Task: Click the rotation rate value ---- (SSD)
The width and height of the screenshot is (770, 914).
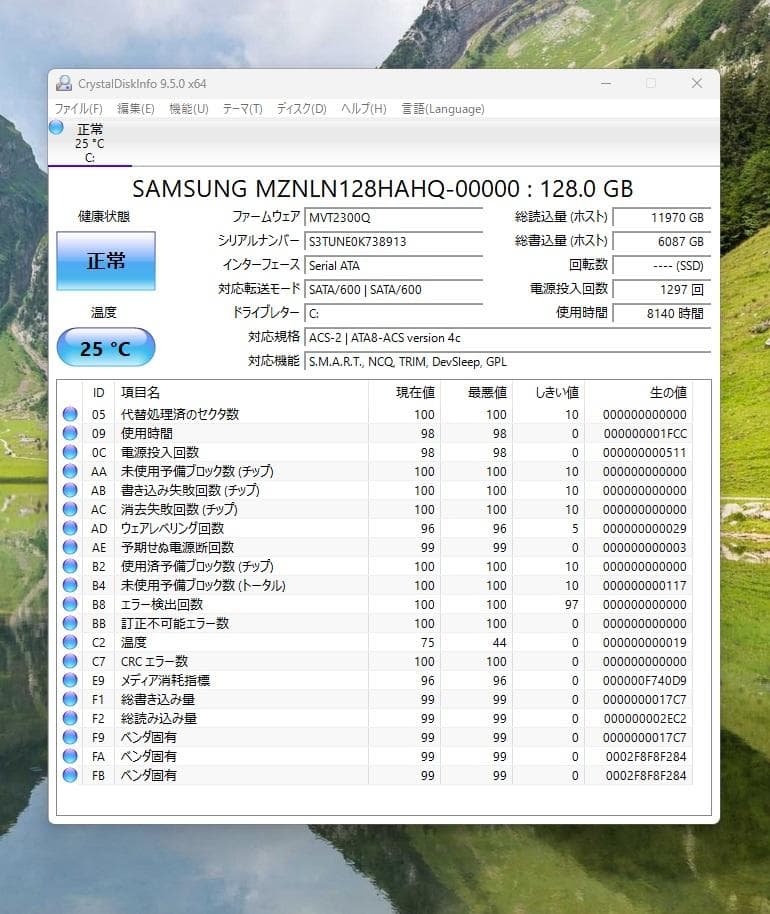Action: click(662, 265)
